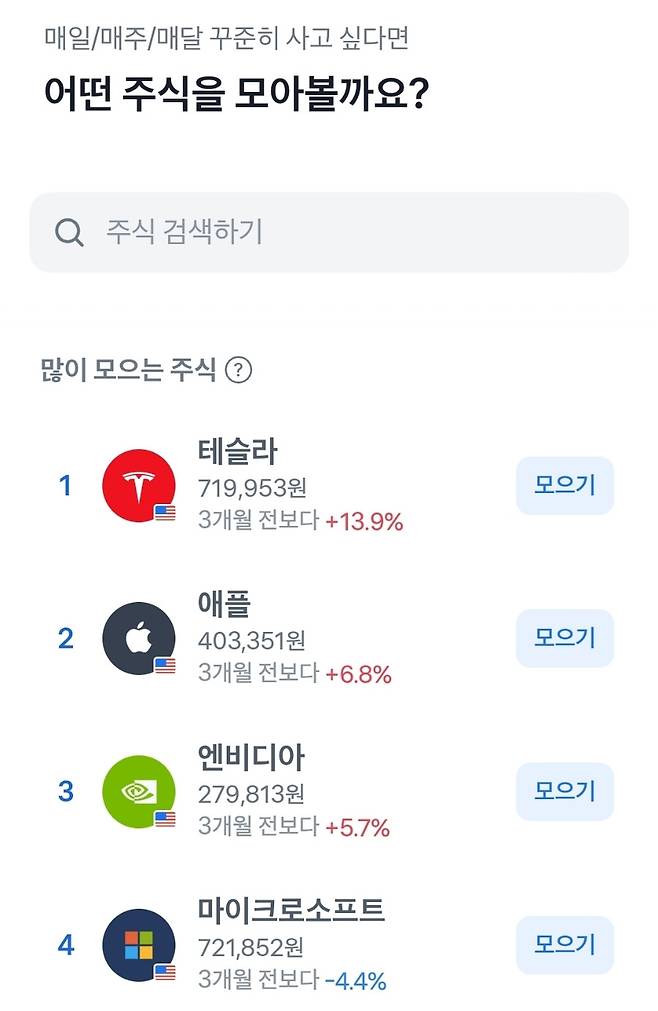Click the Tesla logo icon

(138, 485)
